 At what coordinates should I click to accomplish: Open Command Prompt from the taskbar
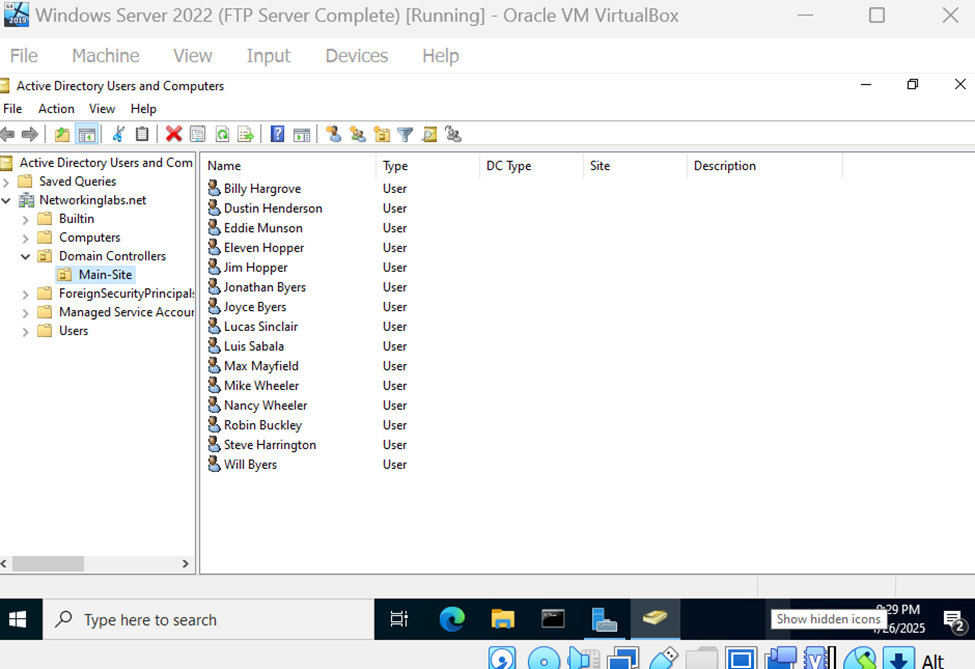pos(553,619)
